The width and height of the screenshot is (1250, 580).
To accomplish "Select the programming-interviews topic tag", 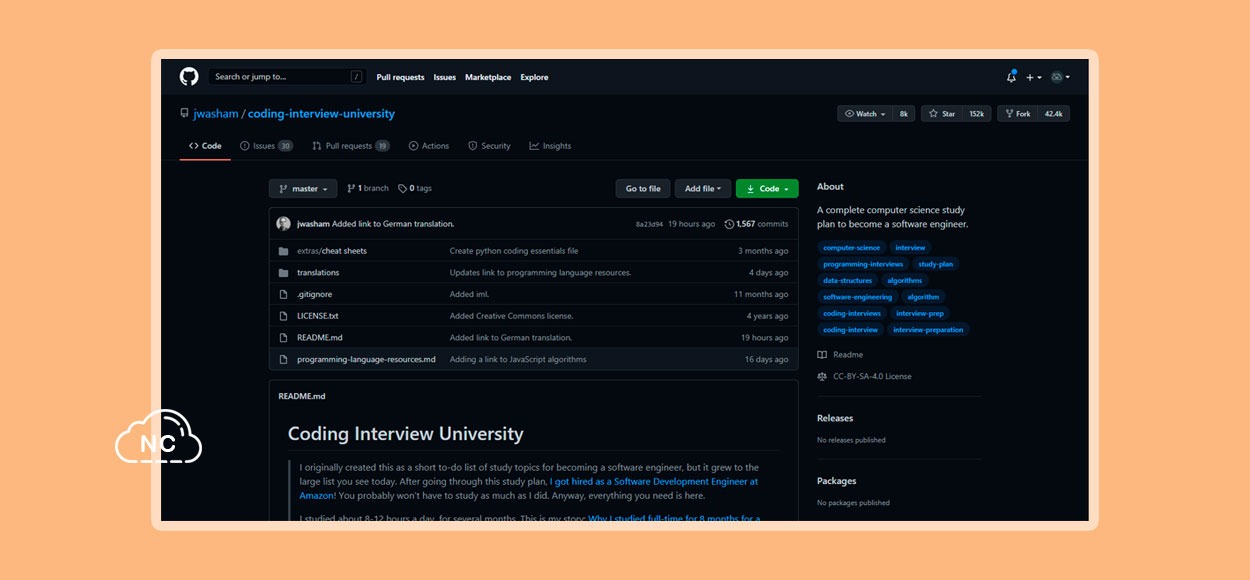I will coord(863,264).
